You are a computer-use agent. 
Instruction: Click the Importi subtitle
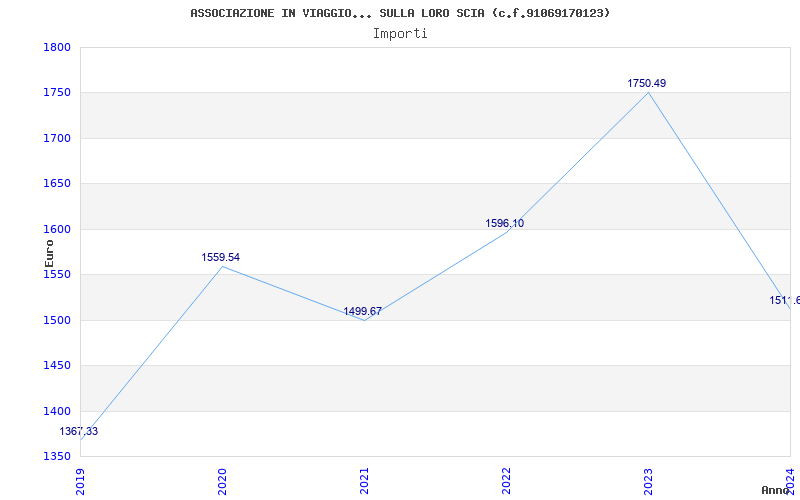point(400,34)
